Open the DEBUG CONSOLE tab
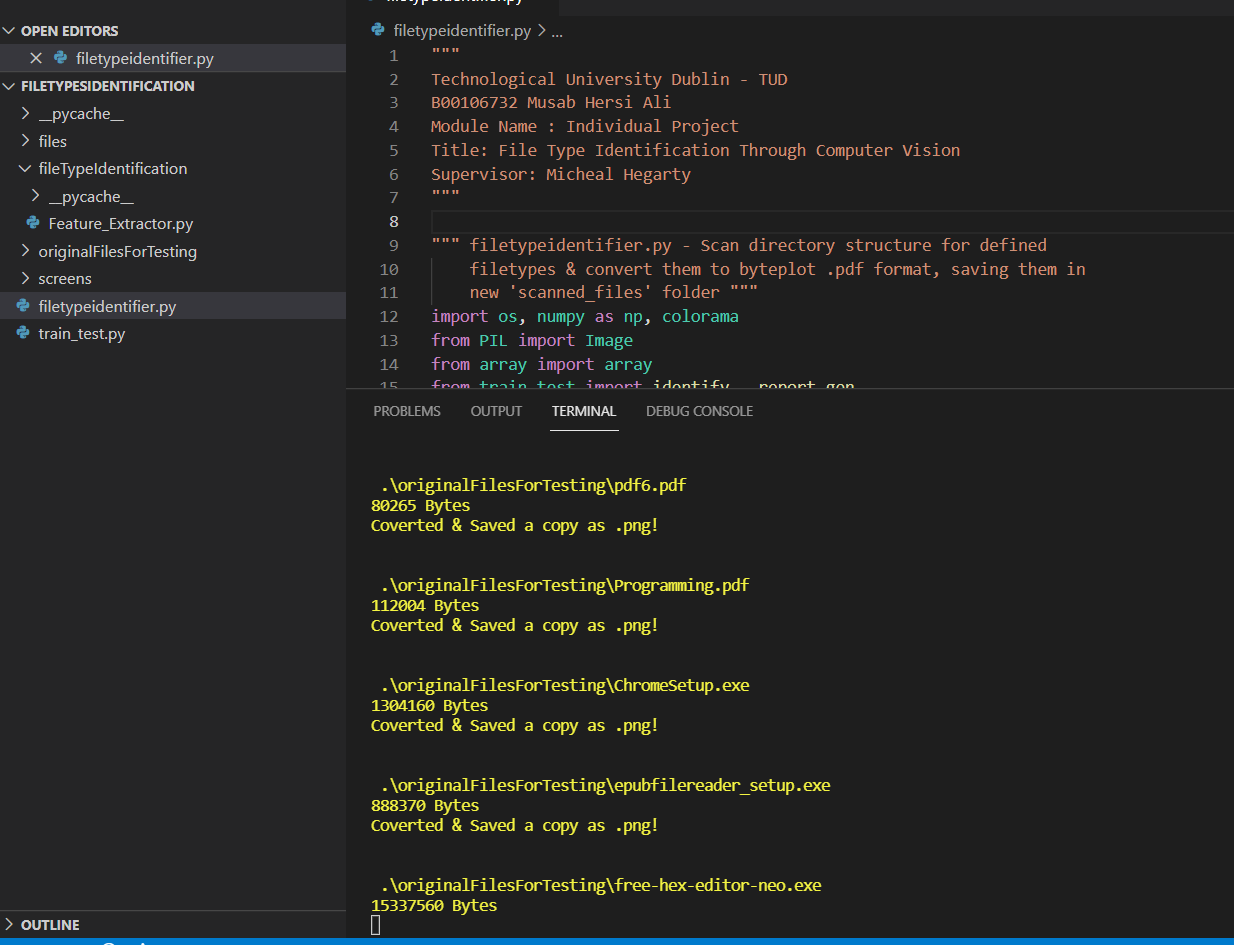Screen dimensions: 1234x945 699,410
